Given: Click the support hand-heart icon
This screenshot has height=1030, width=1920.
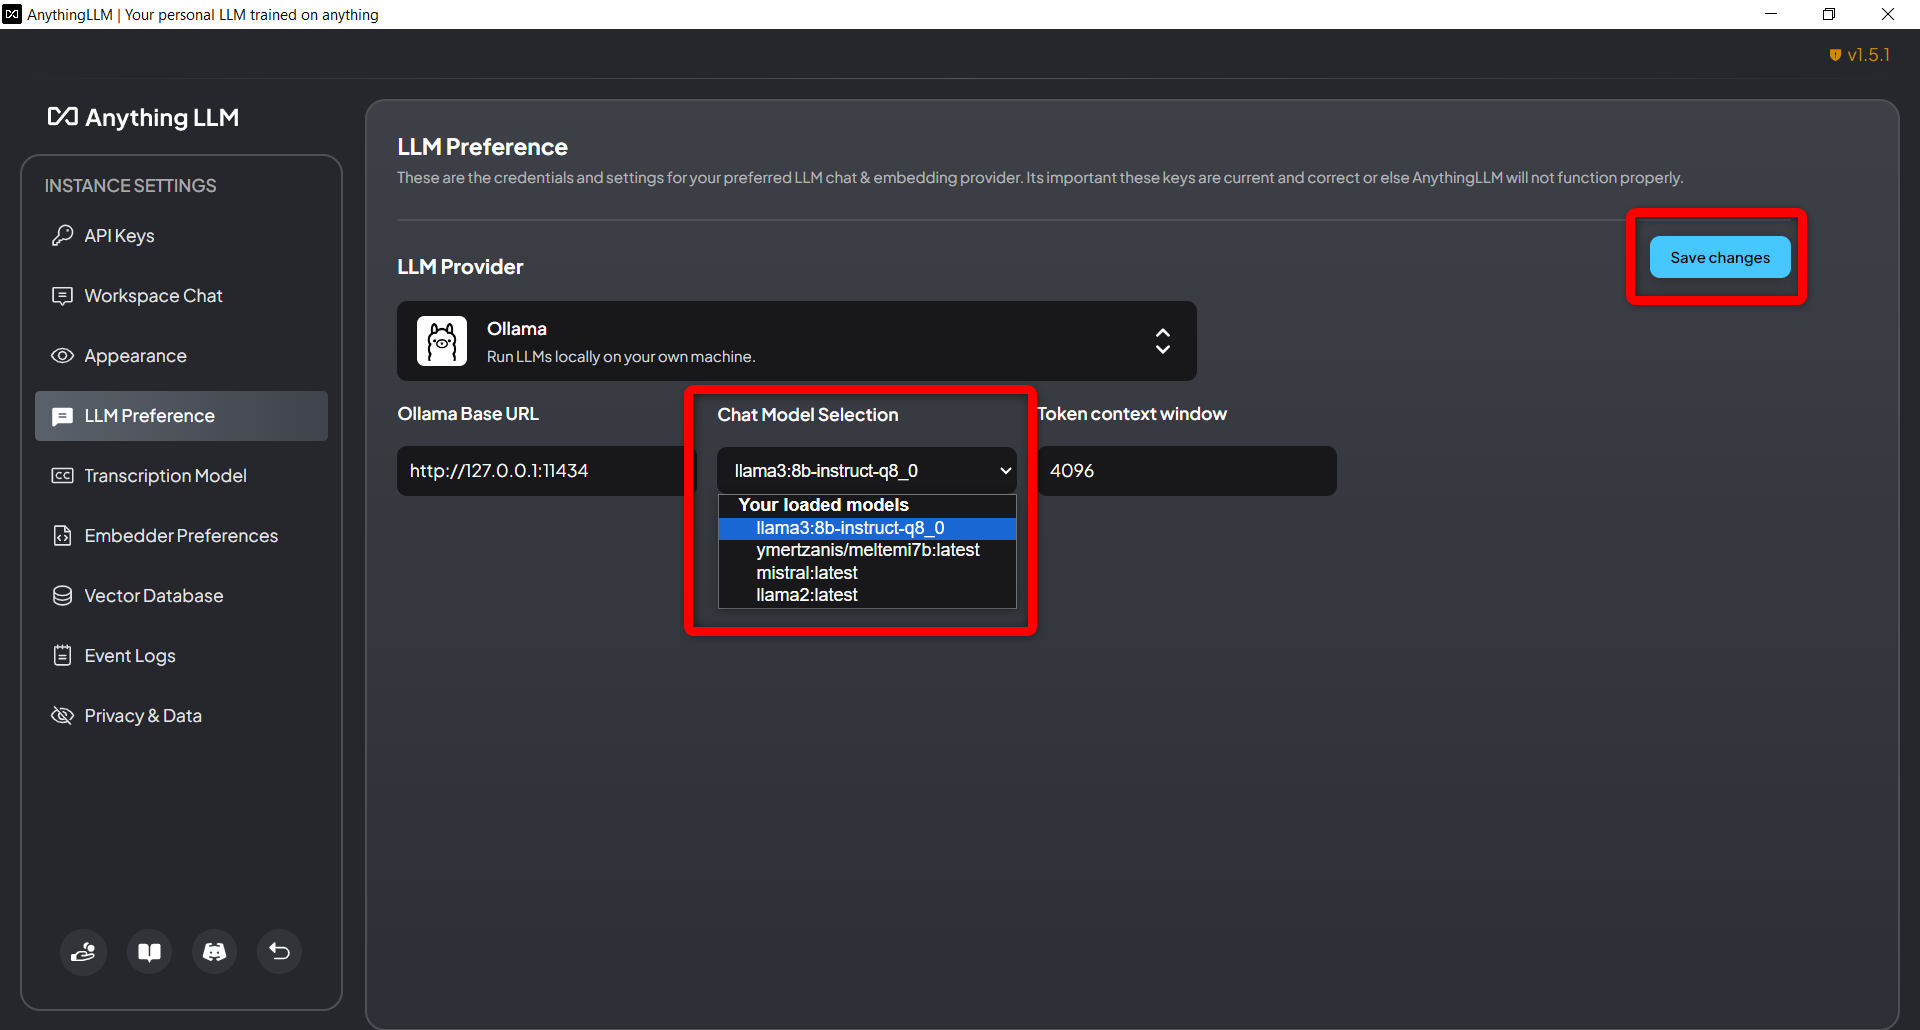Looking at the screenshot, I should (83, 951).
